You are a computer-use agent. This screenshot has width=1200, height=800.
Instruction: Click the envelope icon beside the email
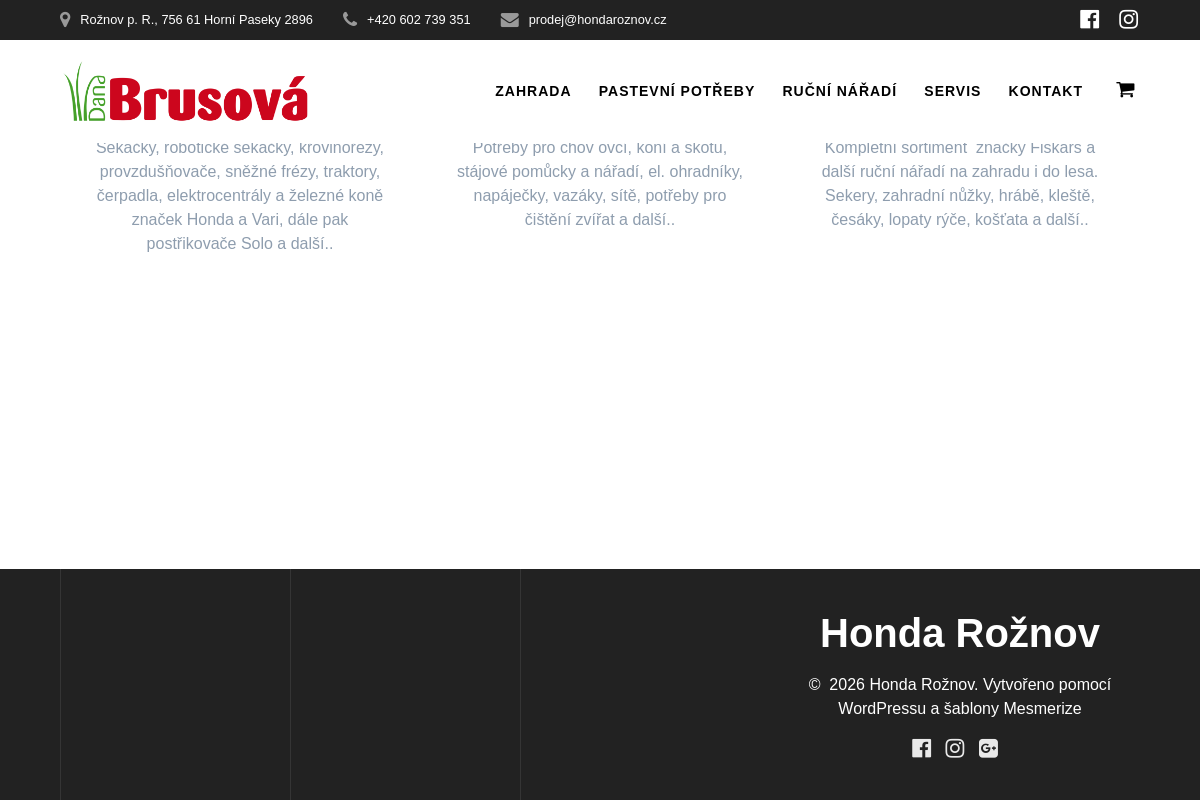[x=510, y=20]
